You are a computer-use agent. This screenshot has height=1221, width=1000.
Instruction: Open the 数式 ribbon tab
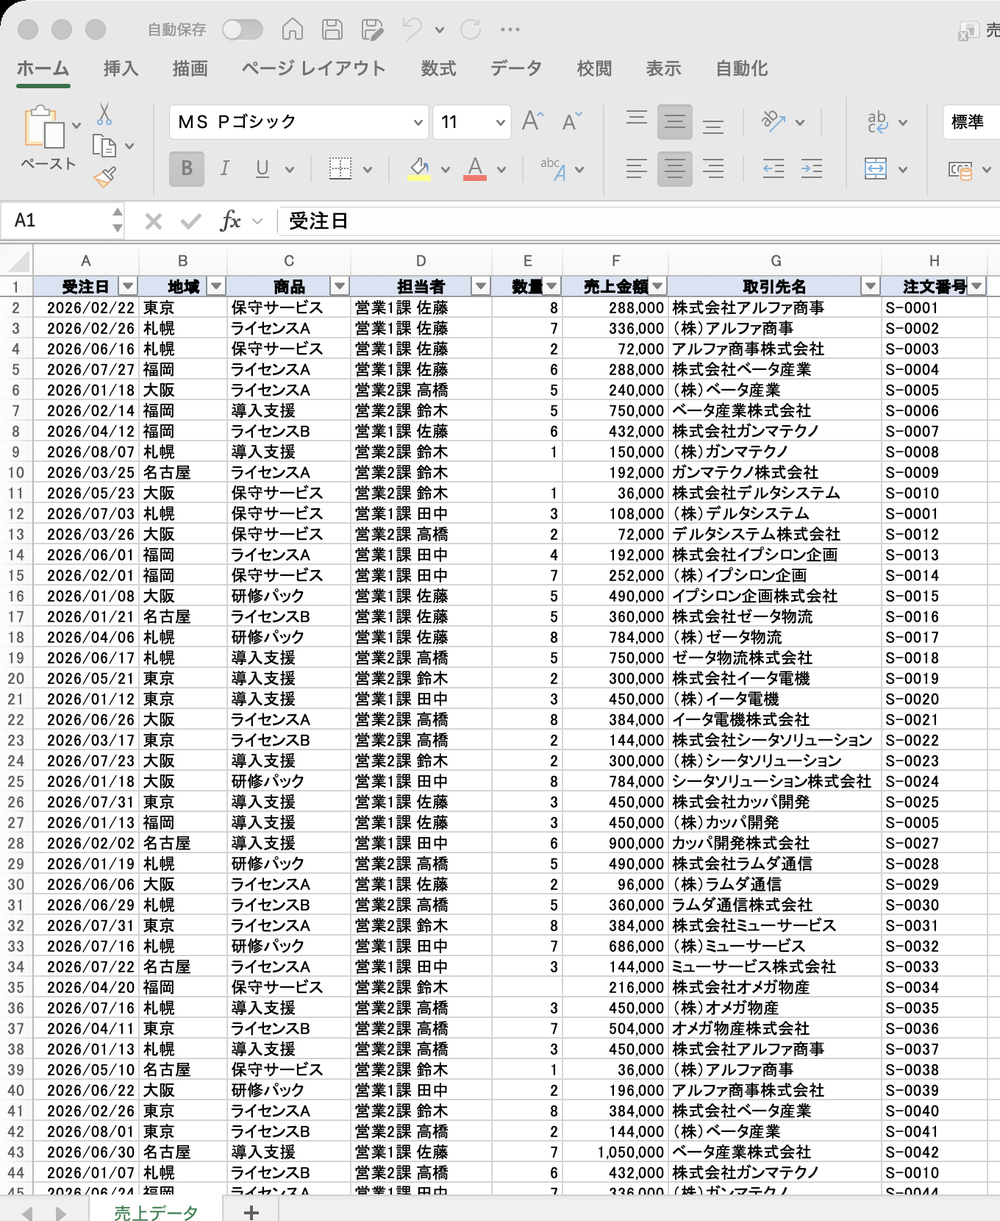pyautogui.click(x=438, y=69)
